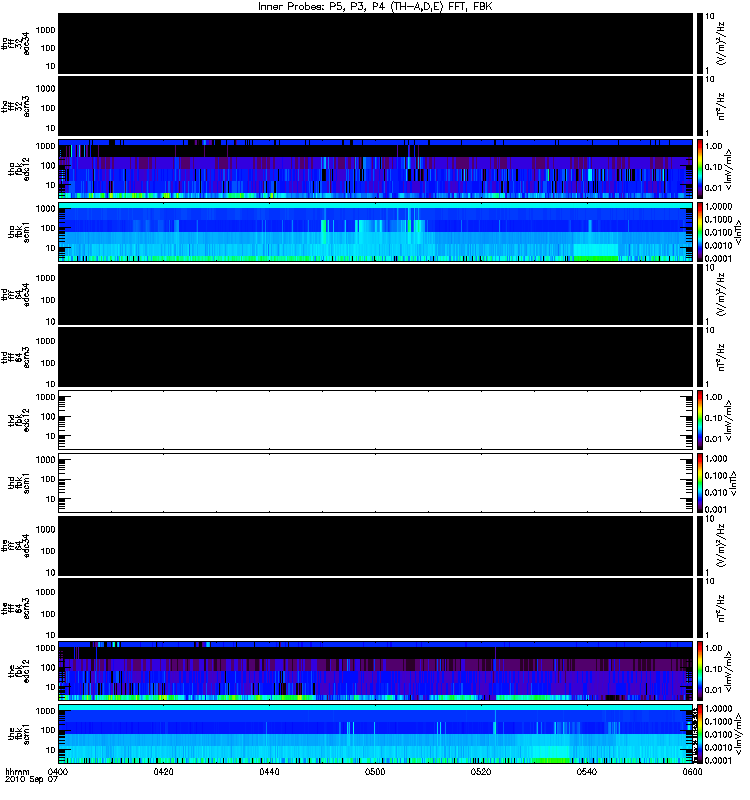Click the 'the fbk scm1' y-axis panel label

point(19,734)
